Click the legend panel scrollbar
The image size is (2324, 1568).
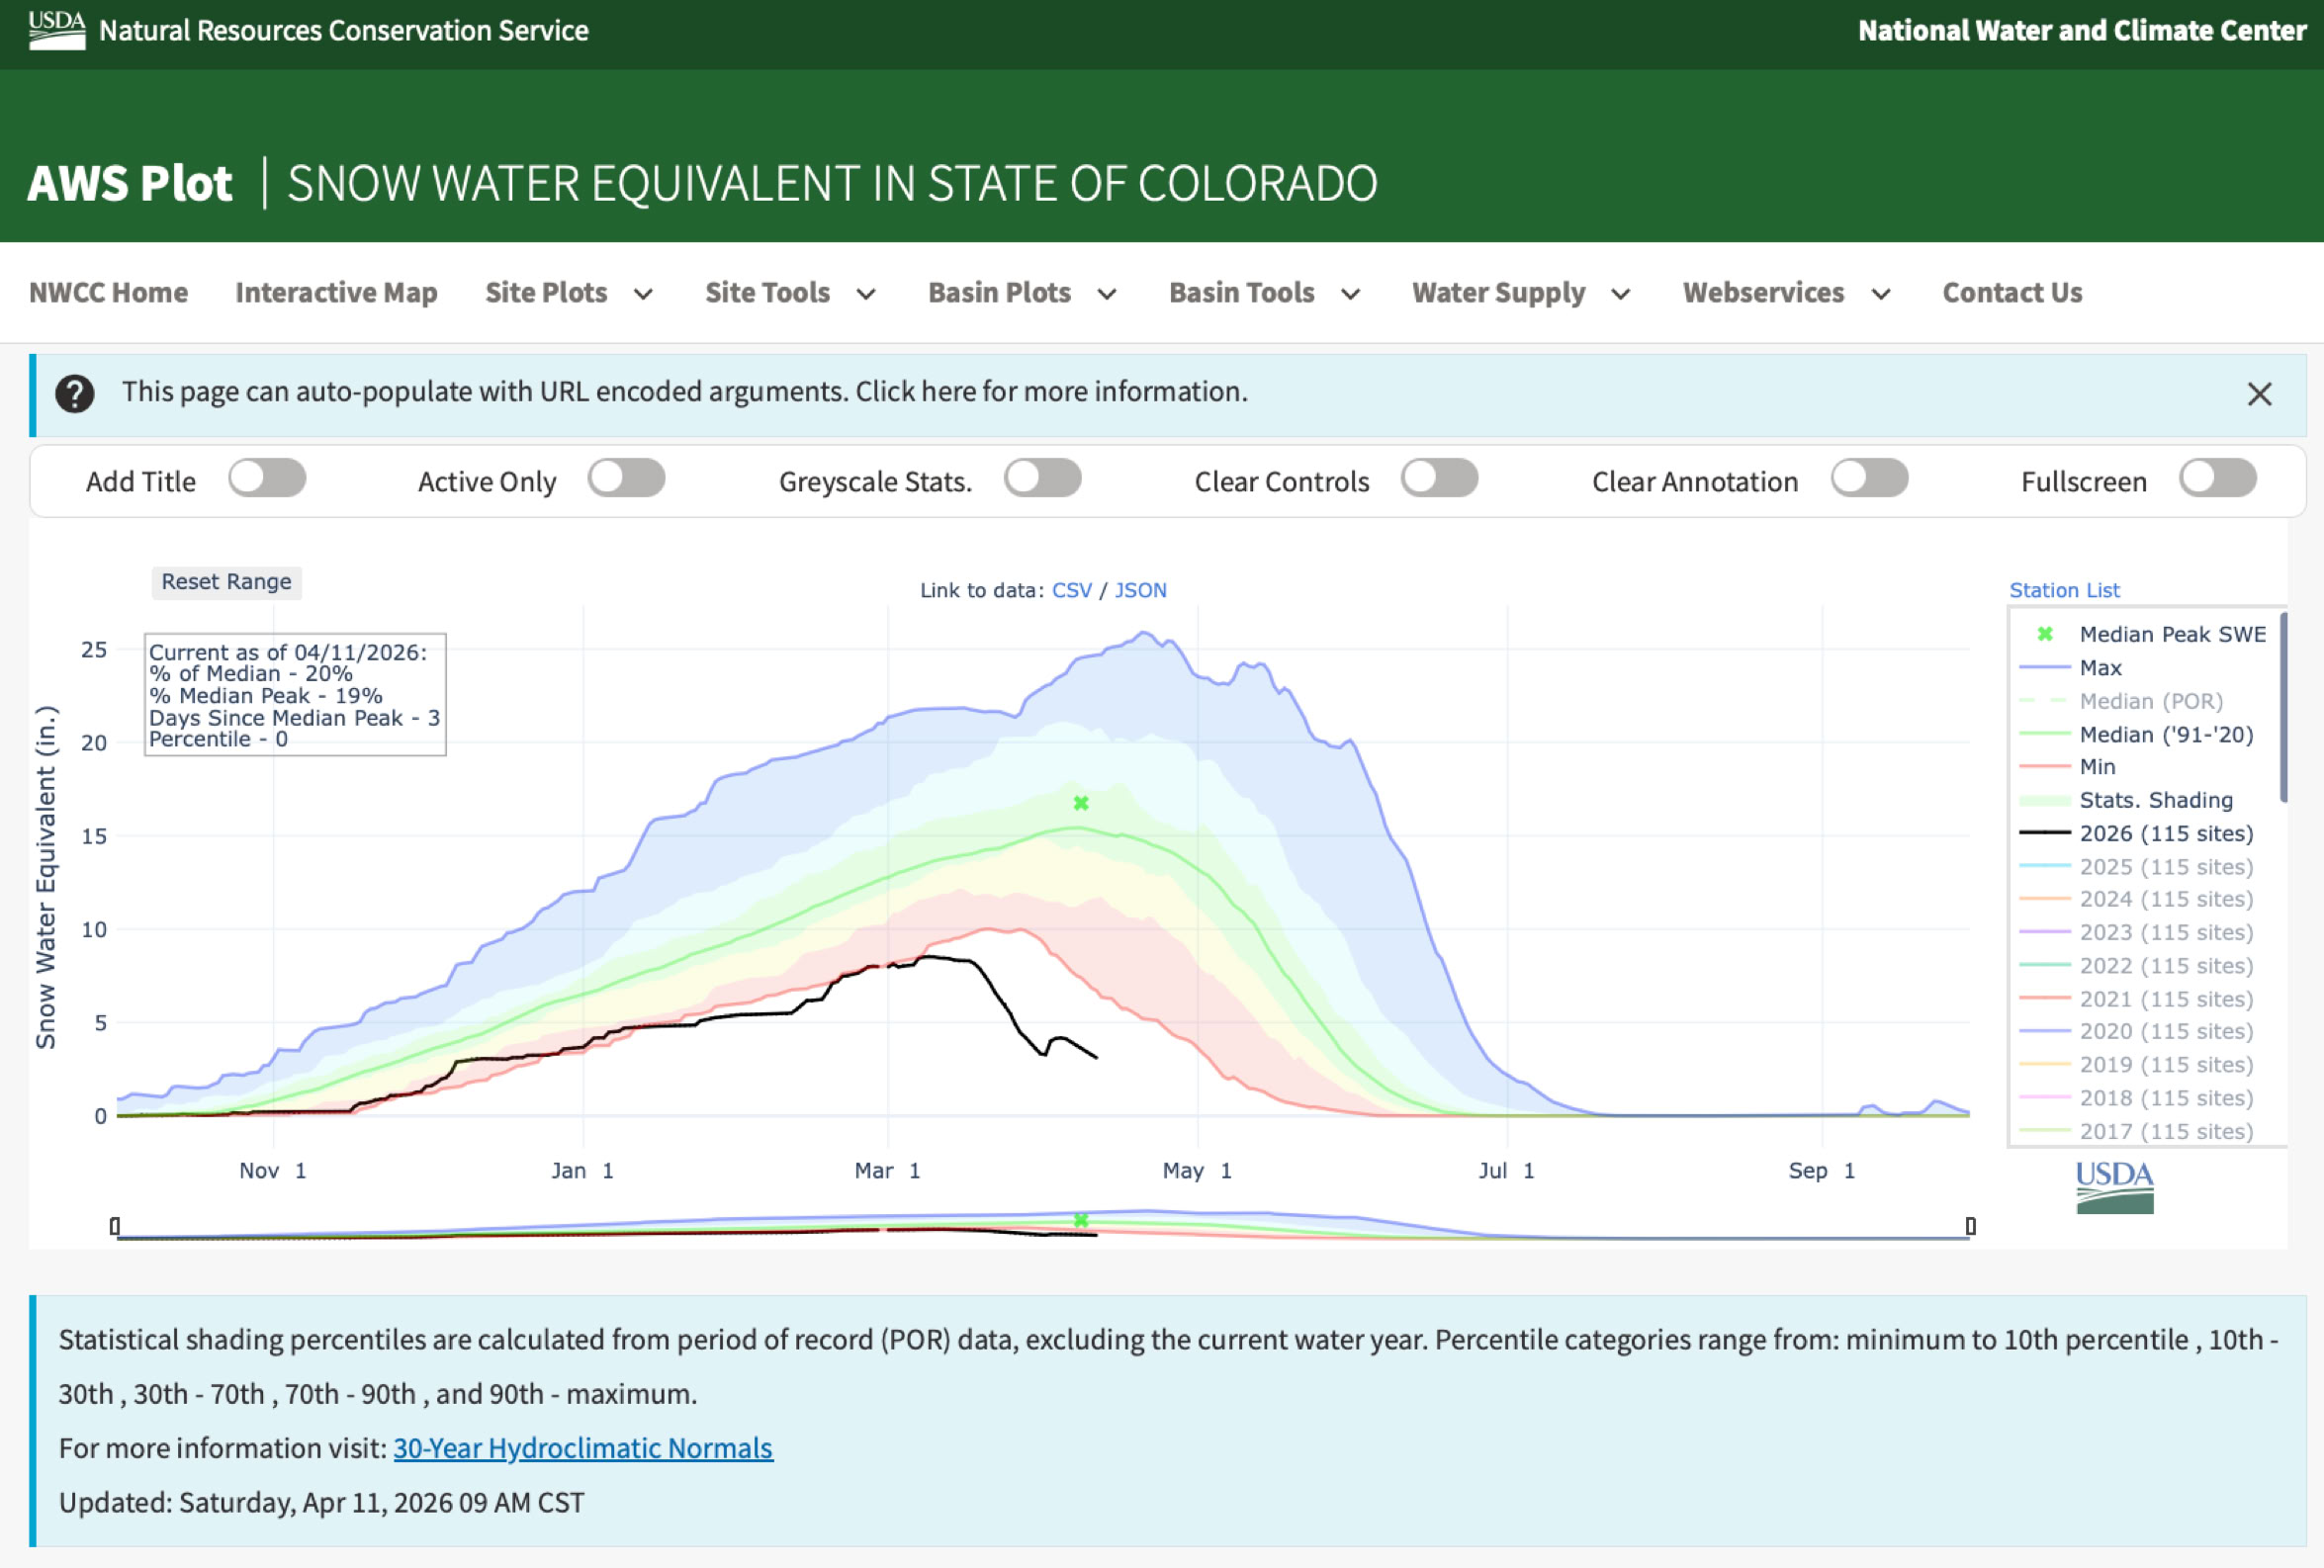click(x=2284, y=708)
